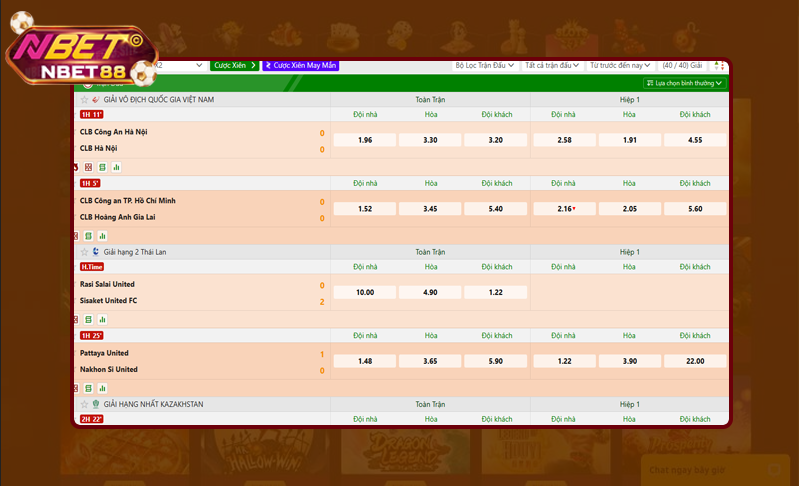Screen dimensions: 799x486
Task: Open statistics chart for Công An Hà Nội match
Action: click(116, 167)
